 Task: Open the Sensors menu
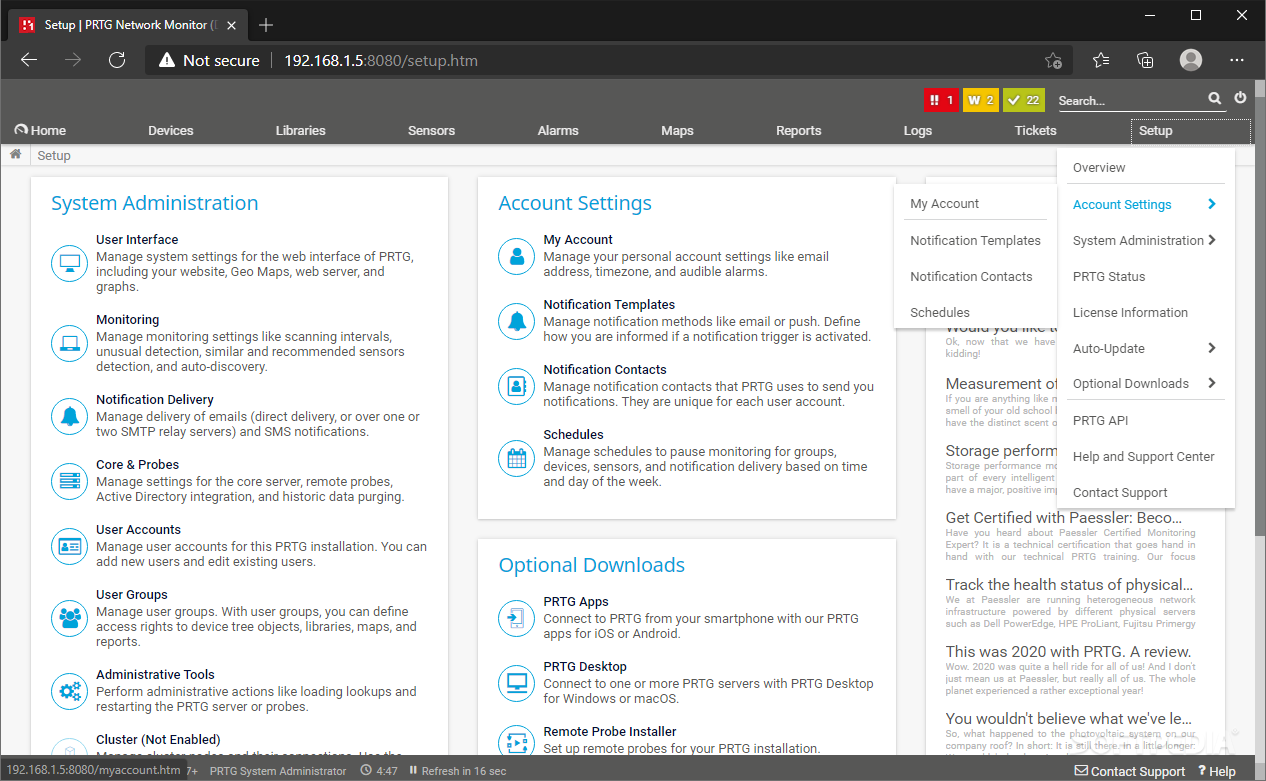click(x=431, y=130)
